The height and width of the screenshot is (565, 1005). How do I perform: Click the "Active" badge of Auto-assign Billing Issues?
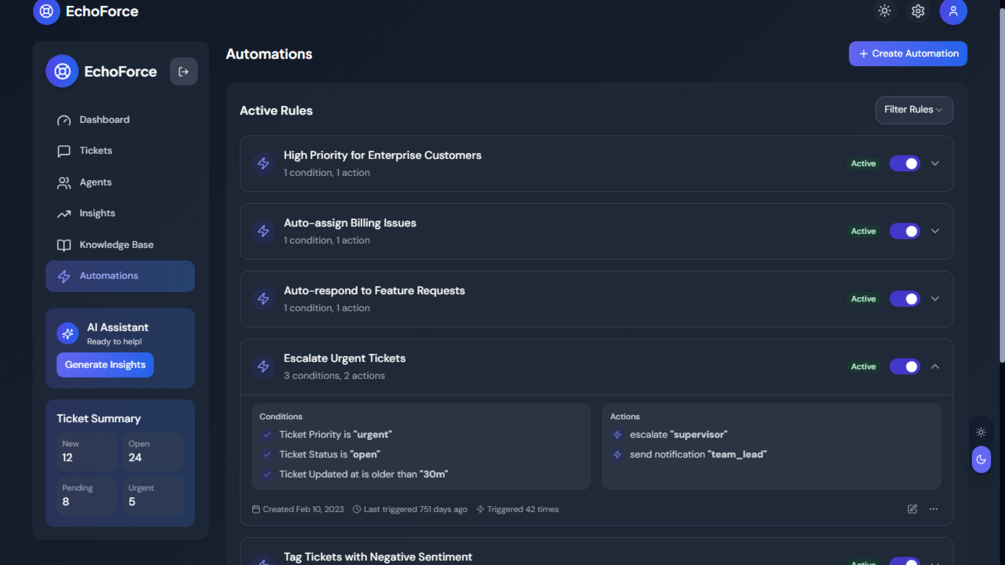pos(863,231)
